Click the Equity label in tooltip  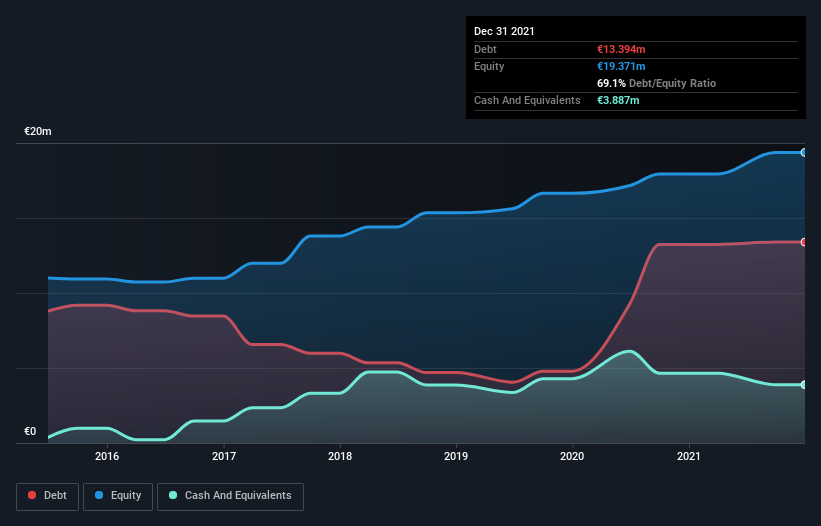click(489, 66)
